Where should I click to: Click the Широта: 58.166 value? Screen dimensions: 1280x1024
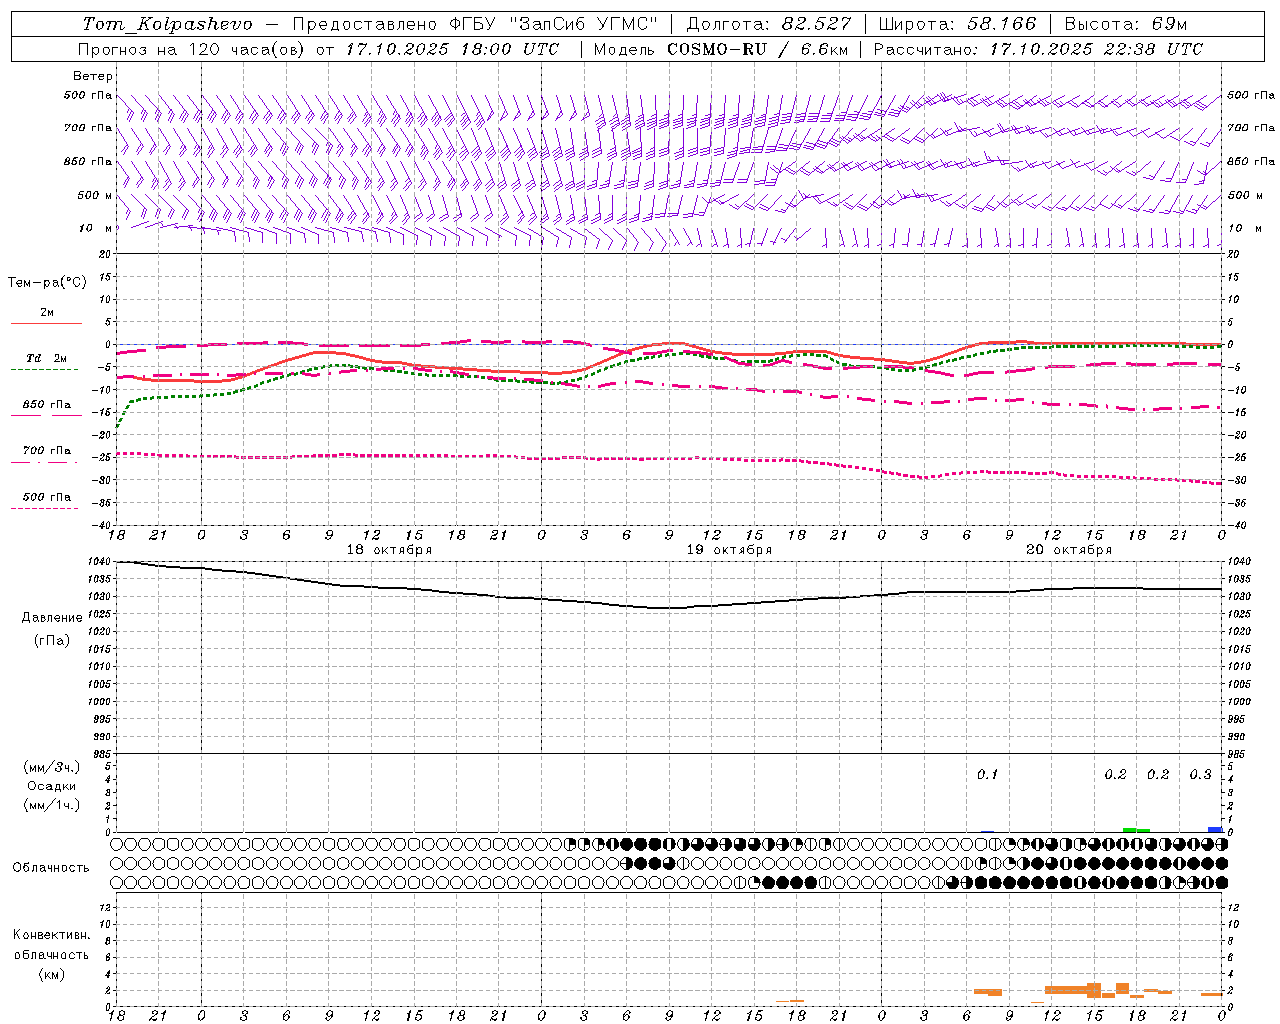(x=957, y=24)
